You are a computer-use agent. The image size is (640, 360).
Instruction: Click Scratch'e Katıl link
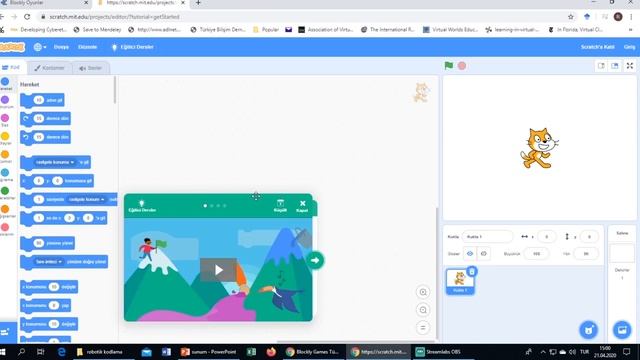598,47
